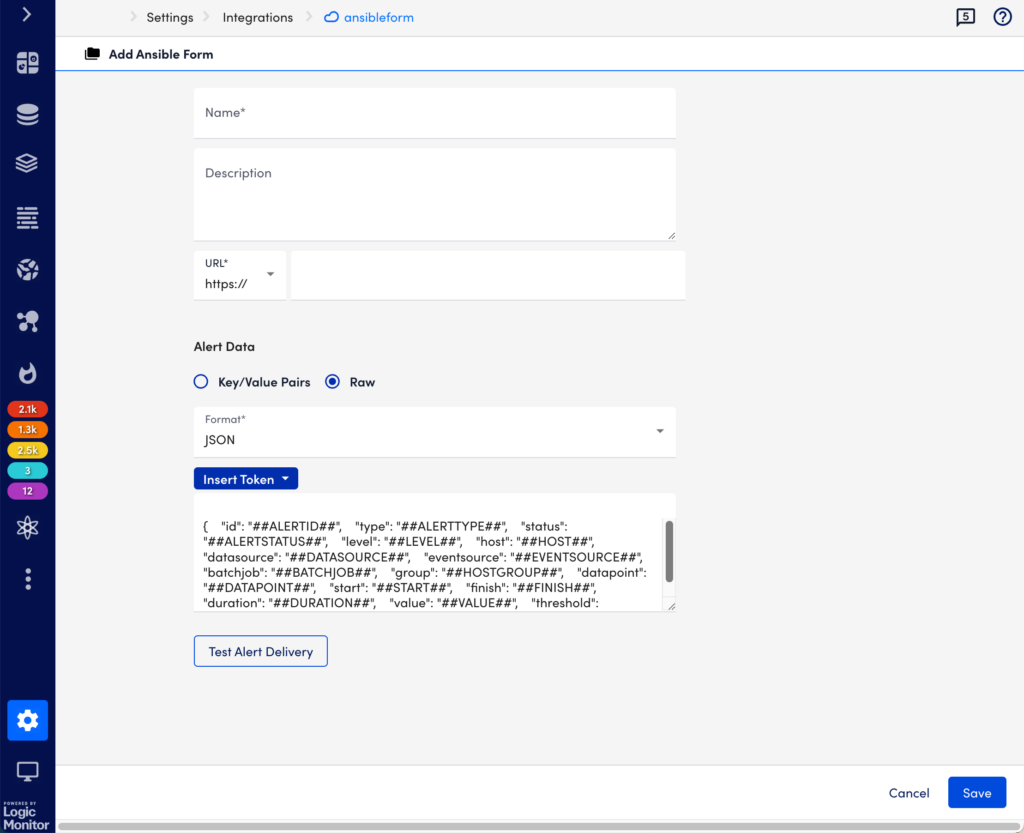This screenshot has height=833, width=1024.
Task: Click the stacked layers sidebar icon
Action: (x=27, y=163)
